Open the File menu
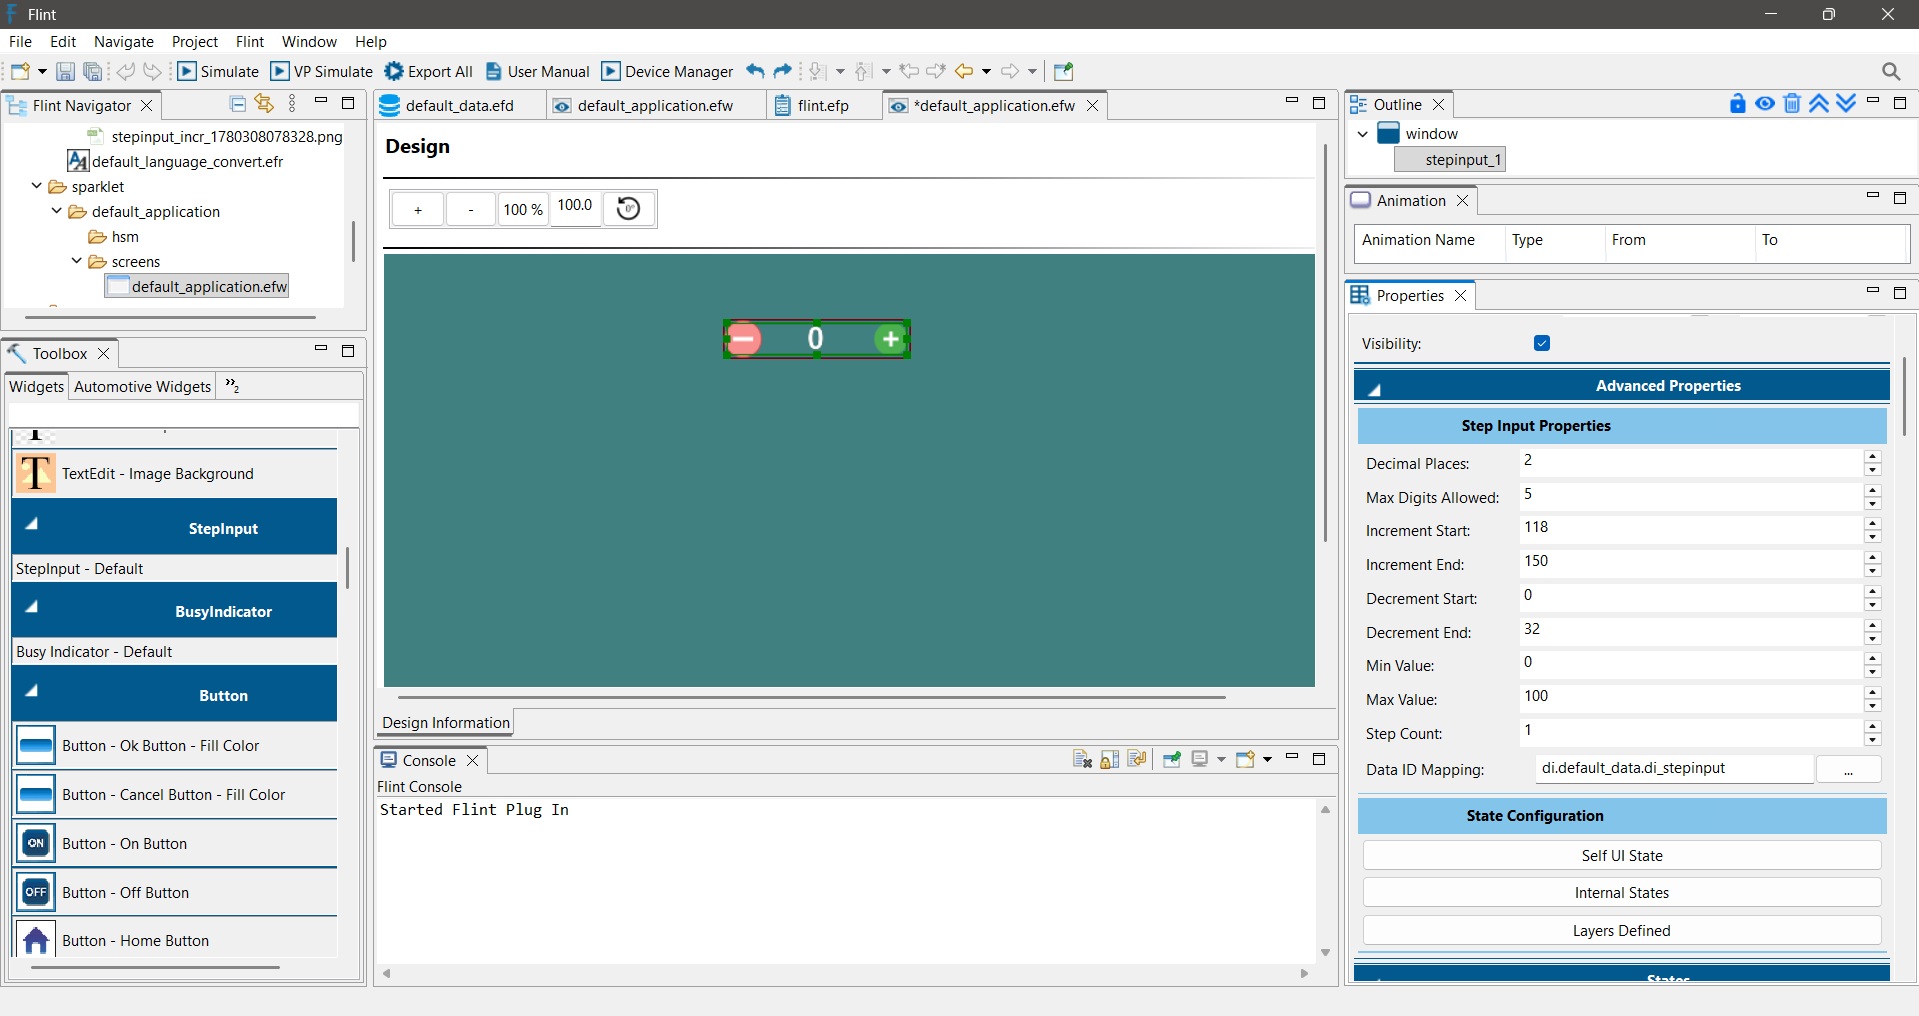The image size is (1919, 1016). [20, 41]
